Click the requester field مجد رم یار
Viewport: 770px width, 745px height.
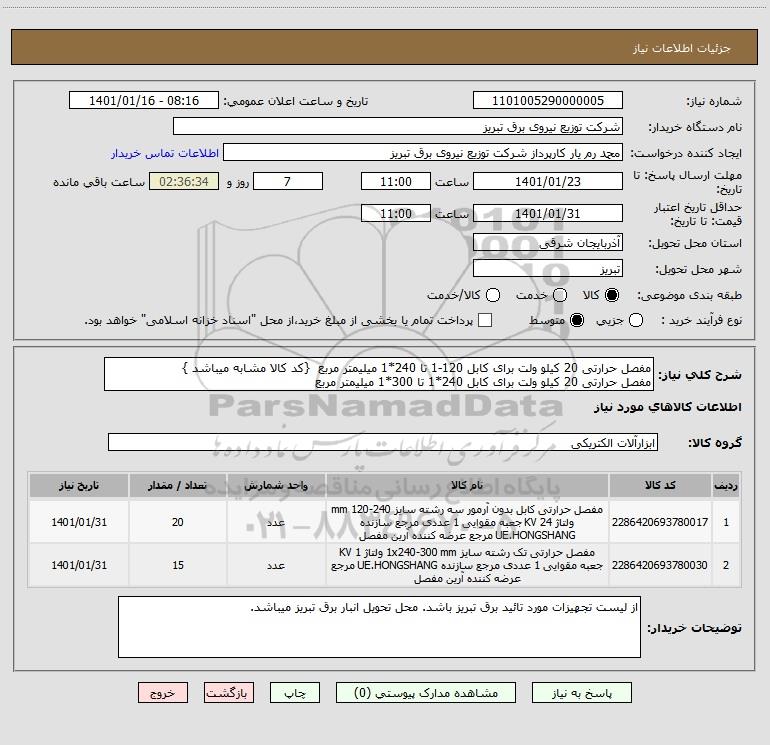click(423, 153)
